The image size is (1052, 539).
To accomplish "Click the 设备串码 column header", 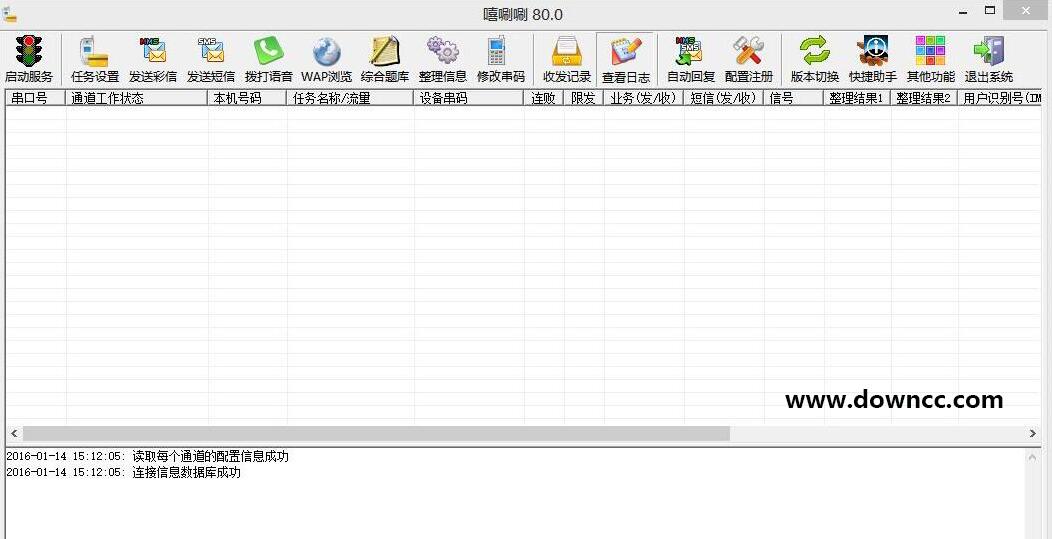I will pos(469,98).
